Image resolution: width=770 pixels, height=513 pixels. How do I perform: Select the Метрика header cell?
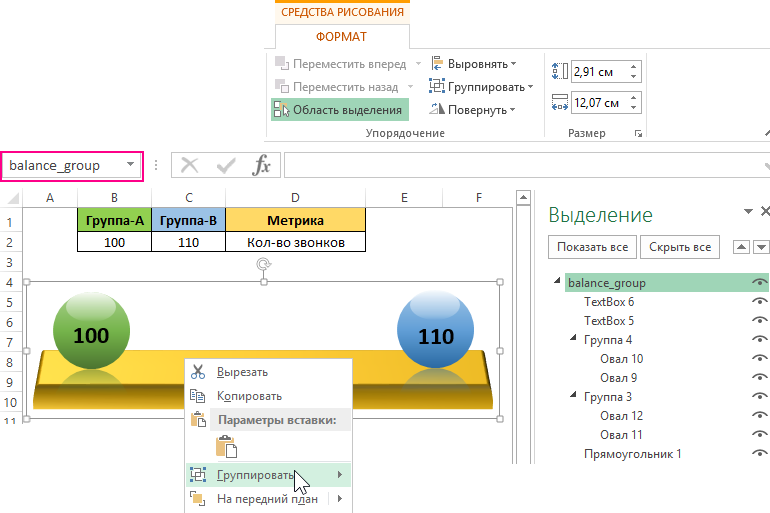click(x=296, y=220)
